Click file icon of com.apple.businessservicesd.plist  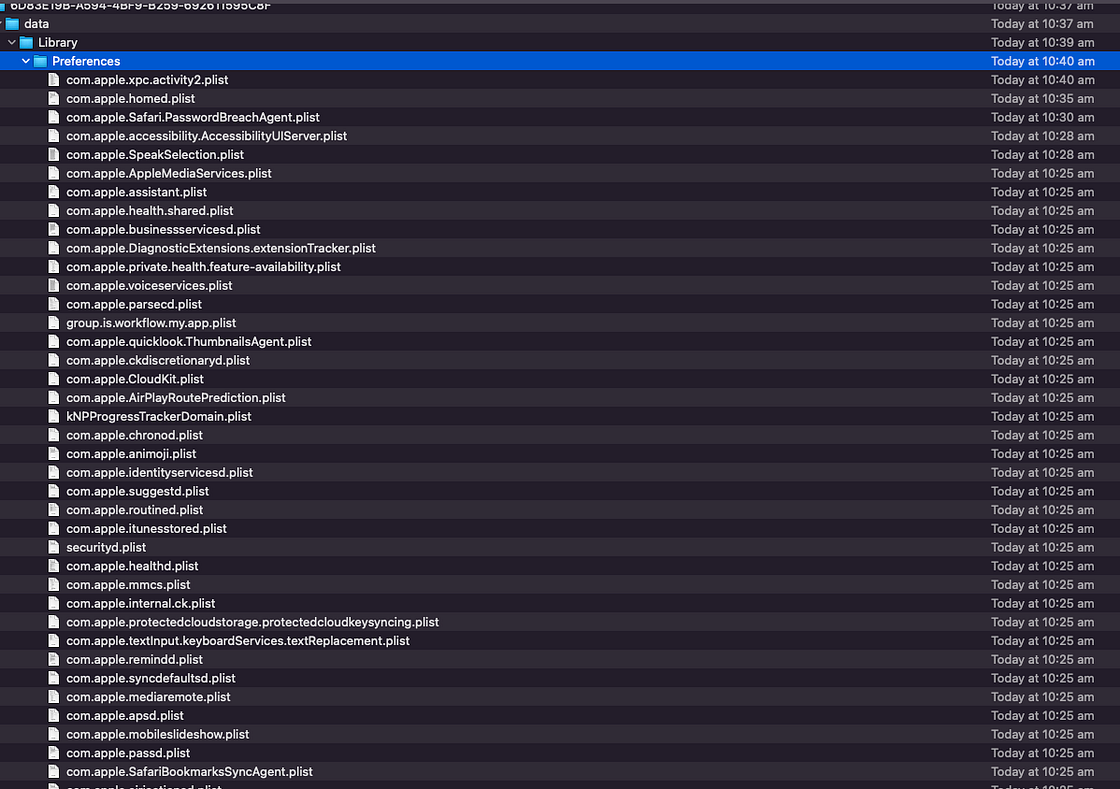tap(54, 229)
